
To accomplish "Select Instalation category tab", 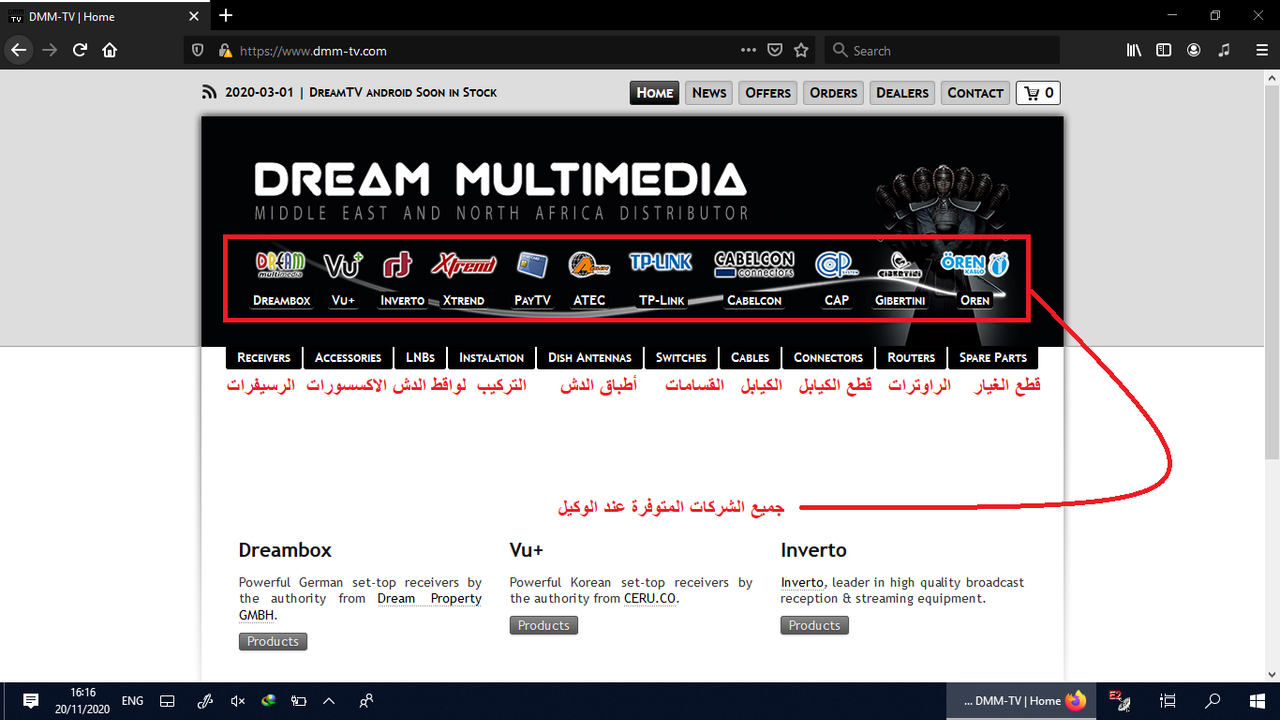I will 491,358.
